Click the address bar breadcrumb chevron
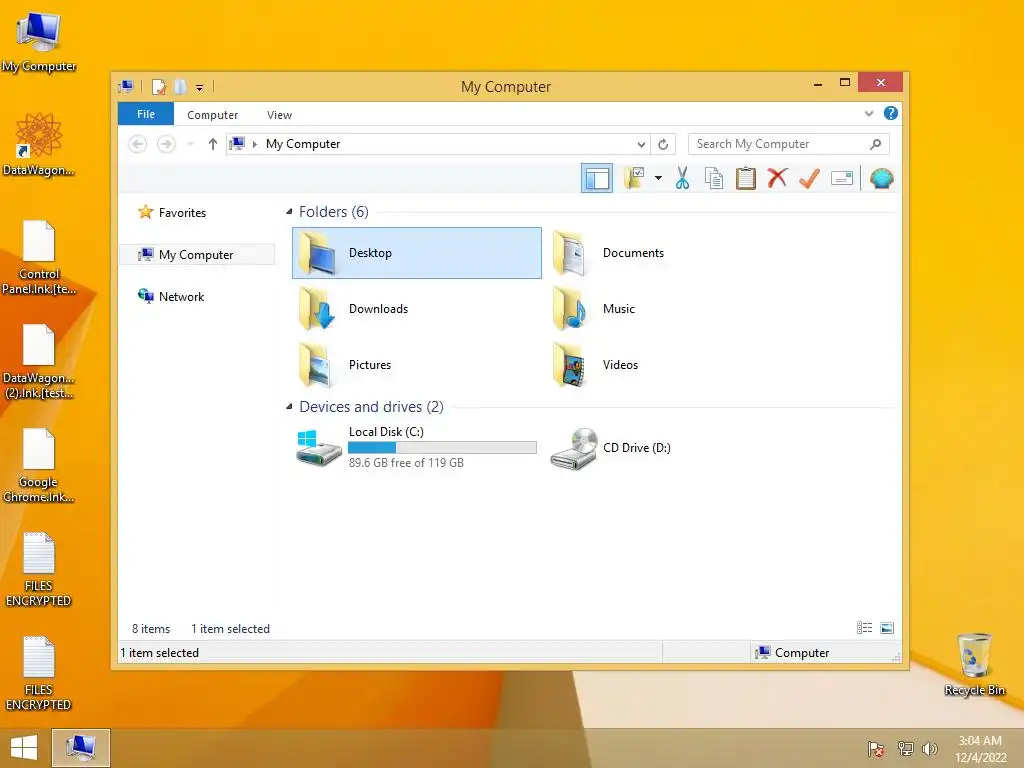 (255, 144)
